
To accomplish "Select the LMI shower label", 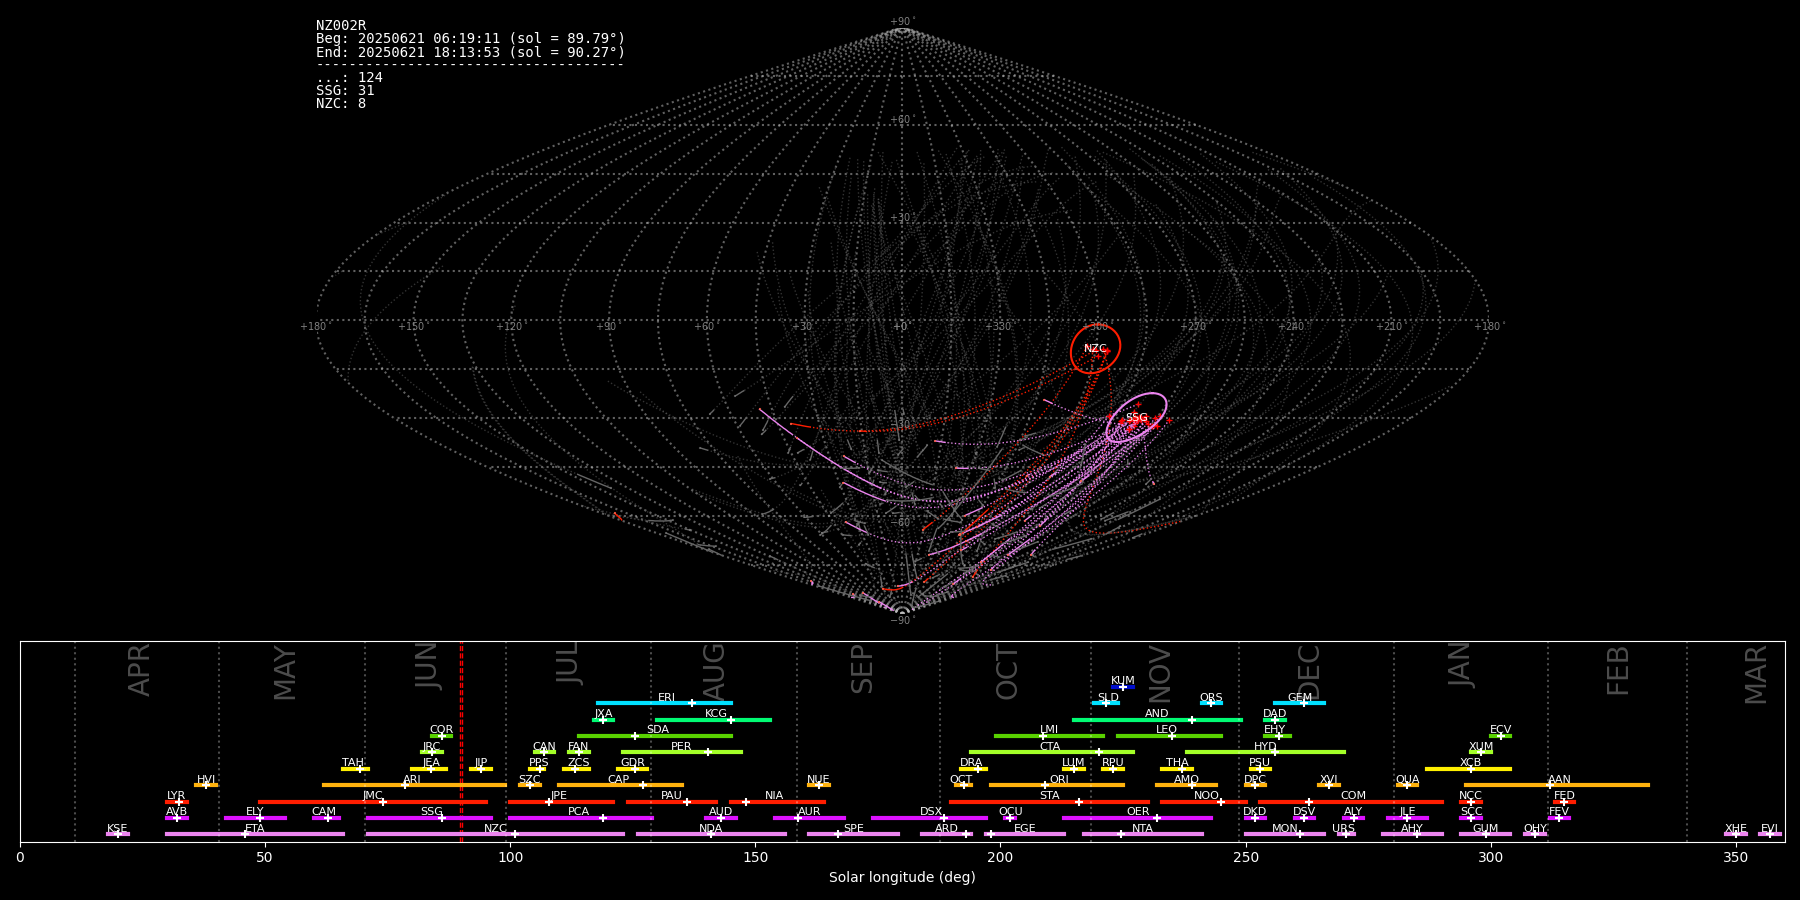I will click(1048, 730).
